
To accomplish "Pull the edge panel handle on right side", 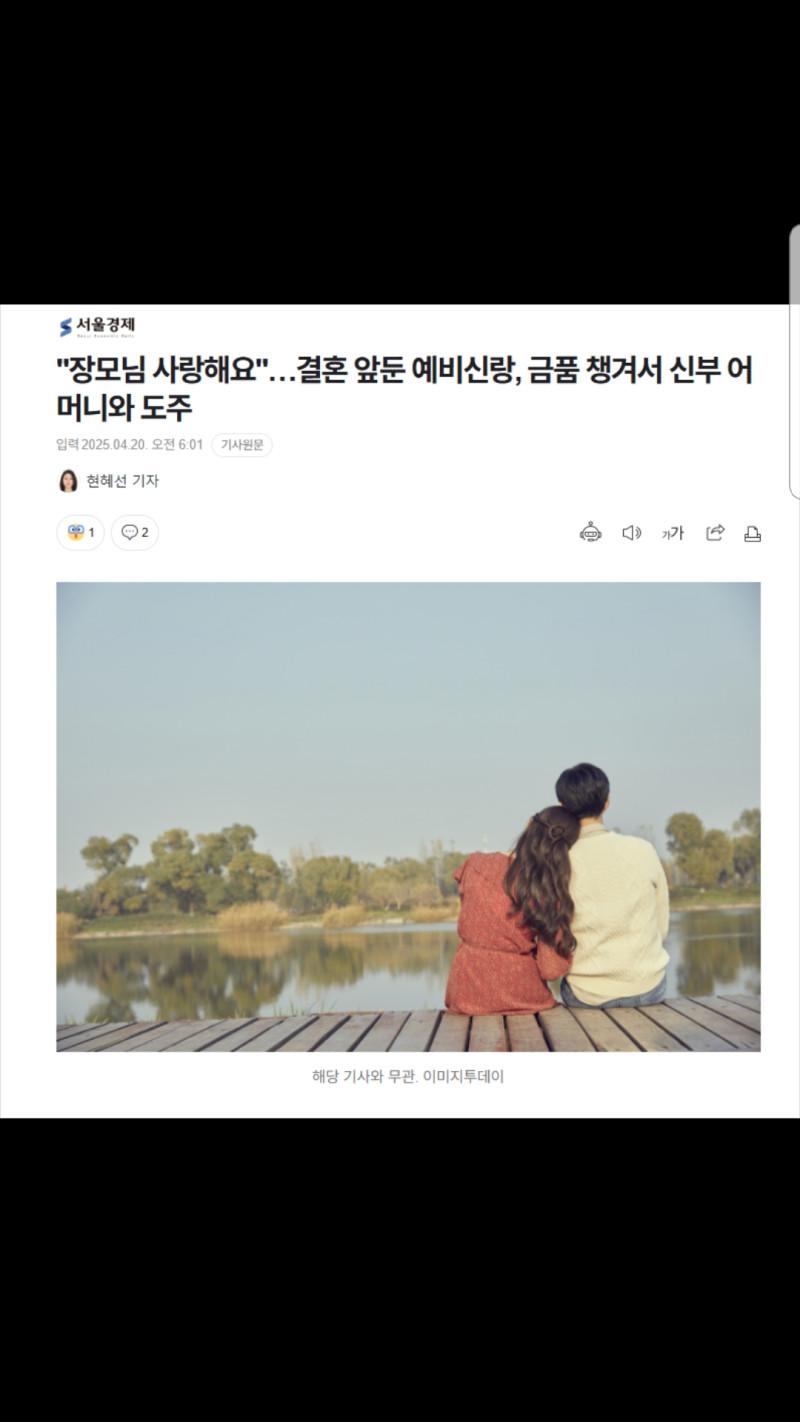I will [x=794, y=361].
